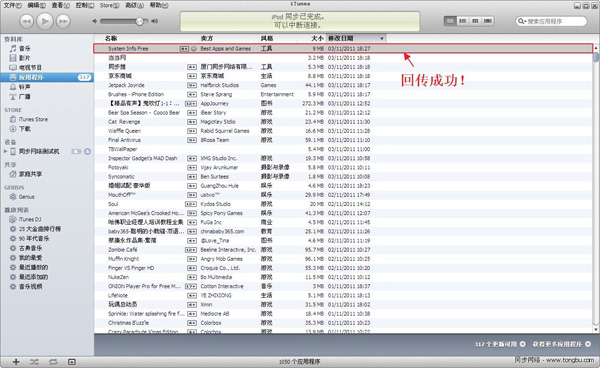The height and width of the screenshot is (368, 600).
Task: Open the 高级 menu
Action: [x=134, y=5]
